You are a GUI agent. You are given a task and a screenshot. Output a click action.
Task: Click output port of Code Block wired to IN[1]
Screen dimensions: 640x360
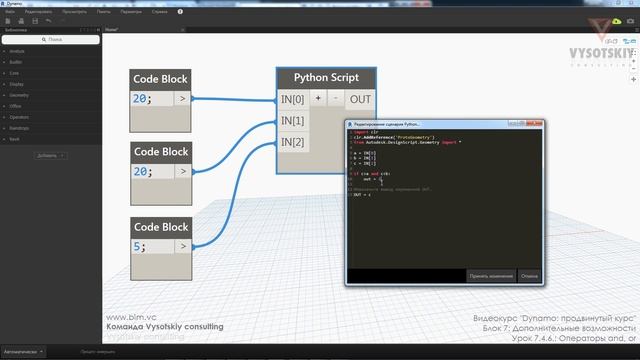tap(183, 171)
